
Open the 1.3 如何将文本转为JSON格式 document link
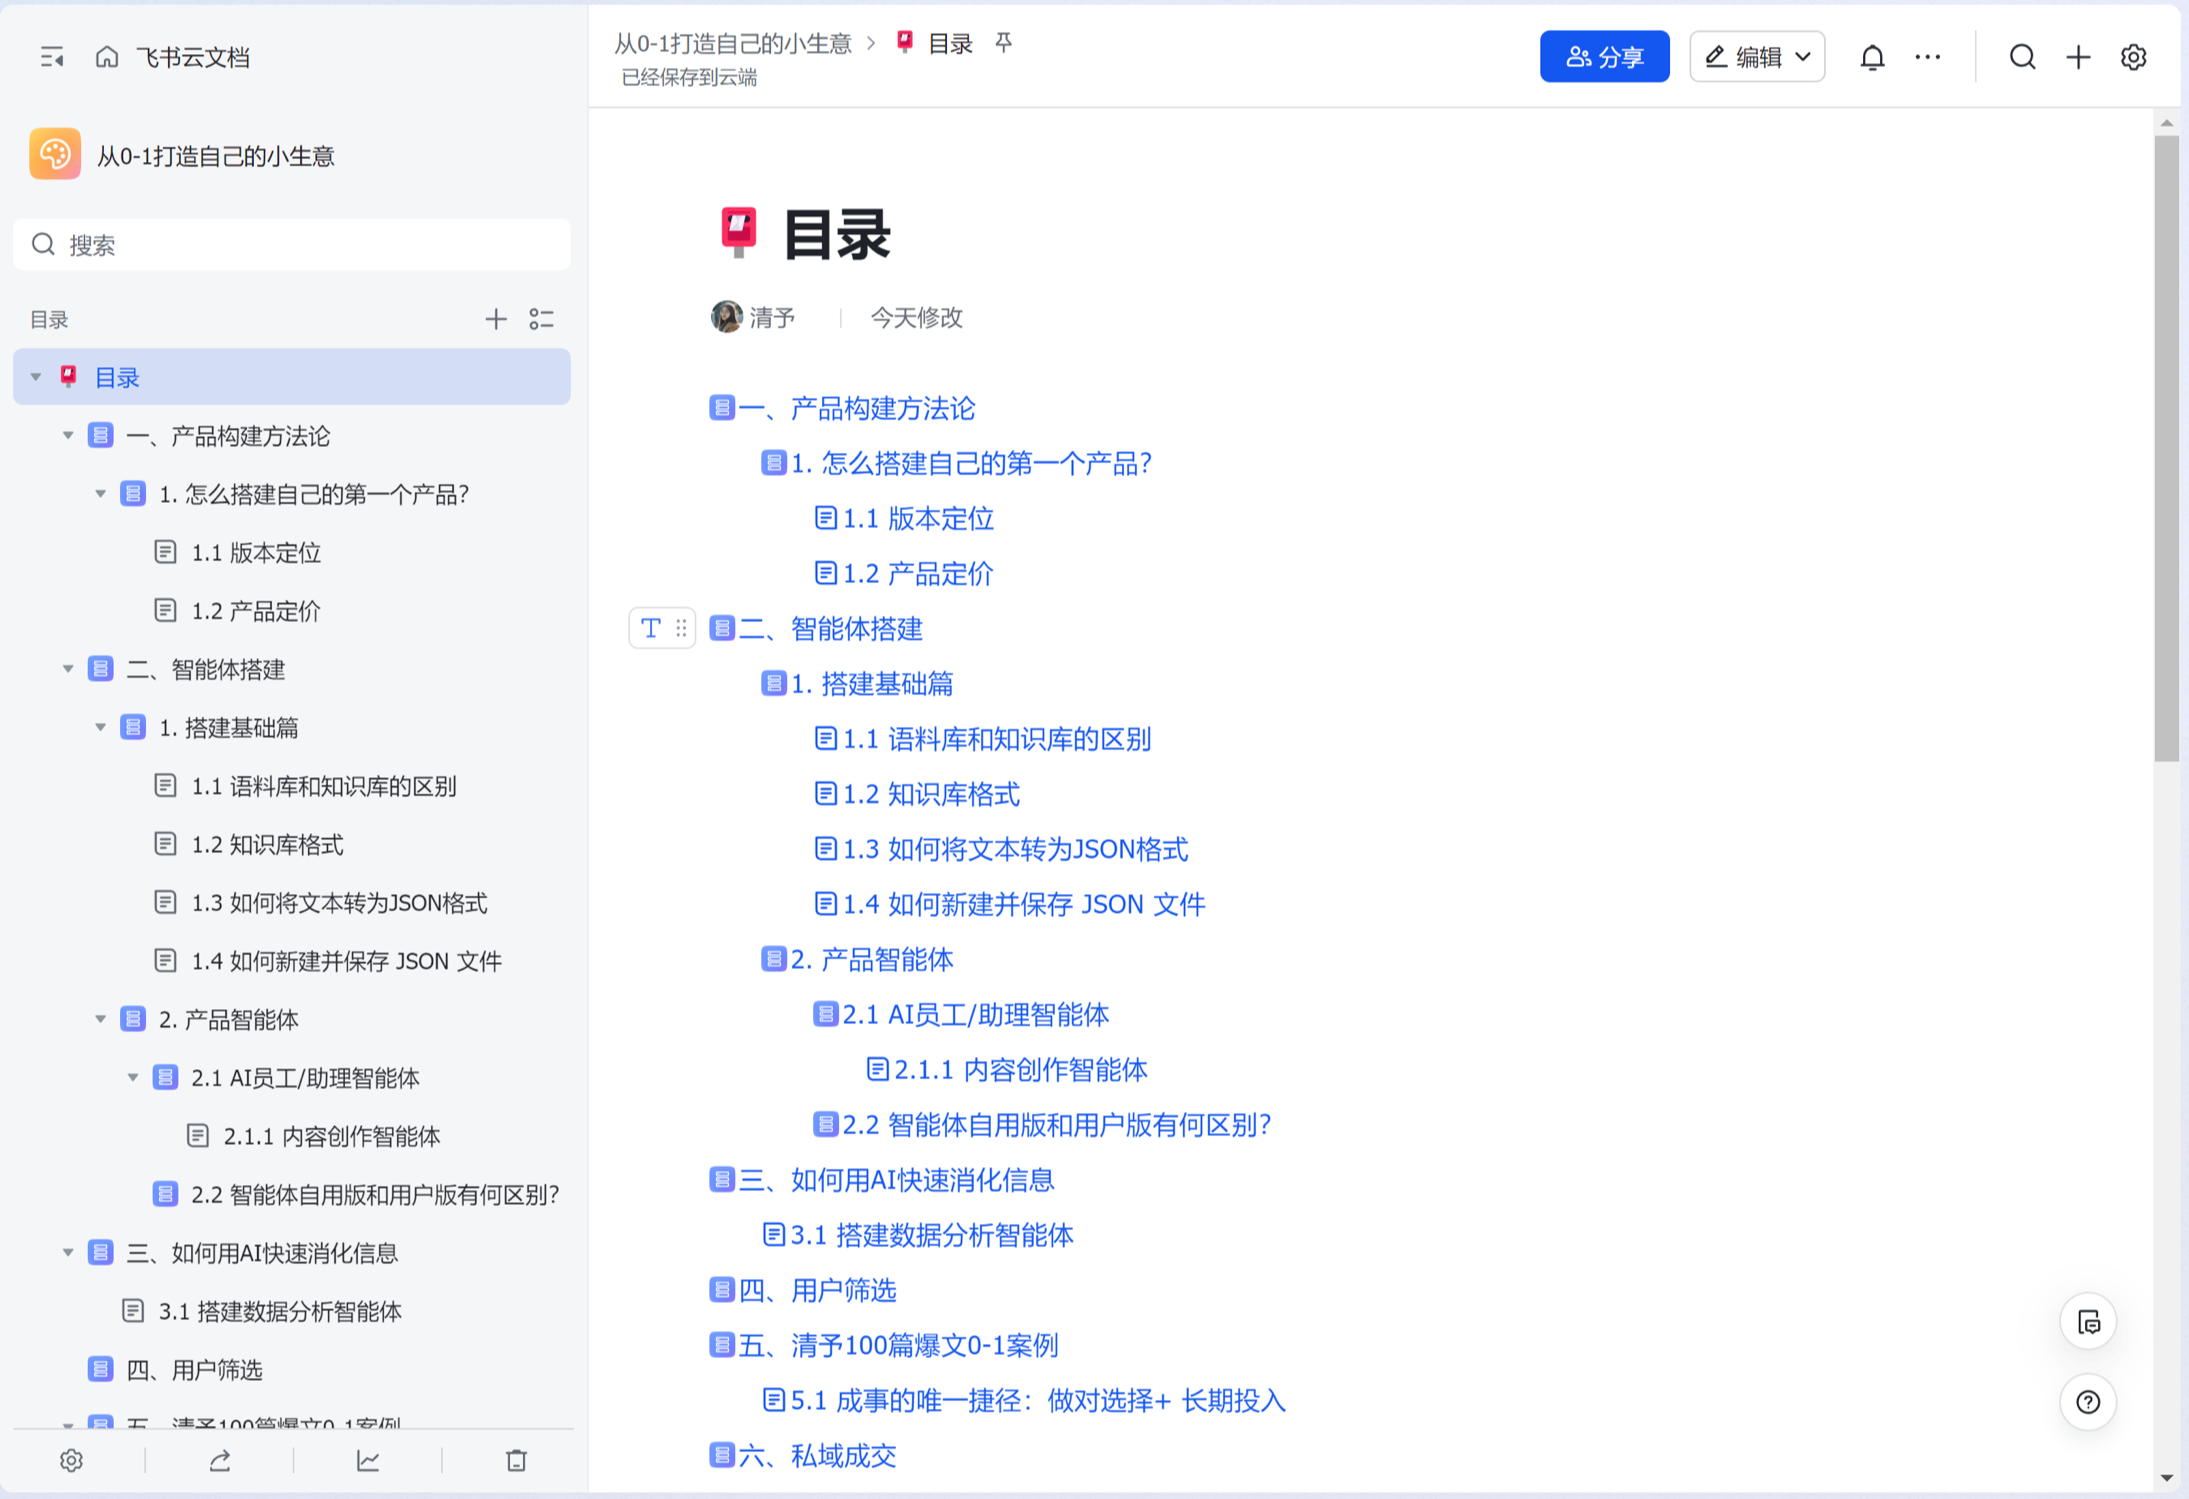(x=1014, y=849)
